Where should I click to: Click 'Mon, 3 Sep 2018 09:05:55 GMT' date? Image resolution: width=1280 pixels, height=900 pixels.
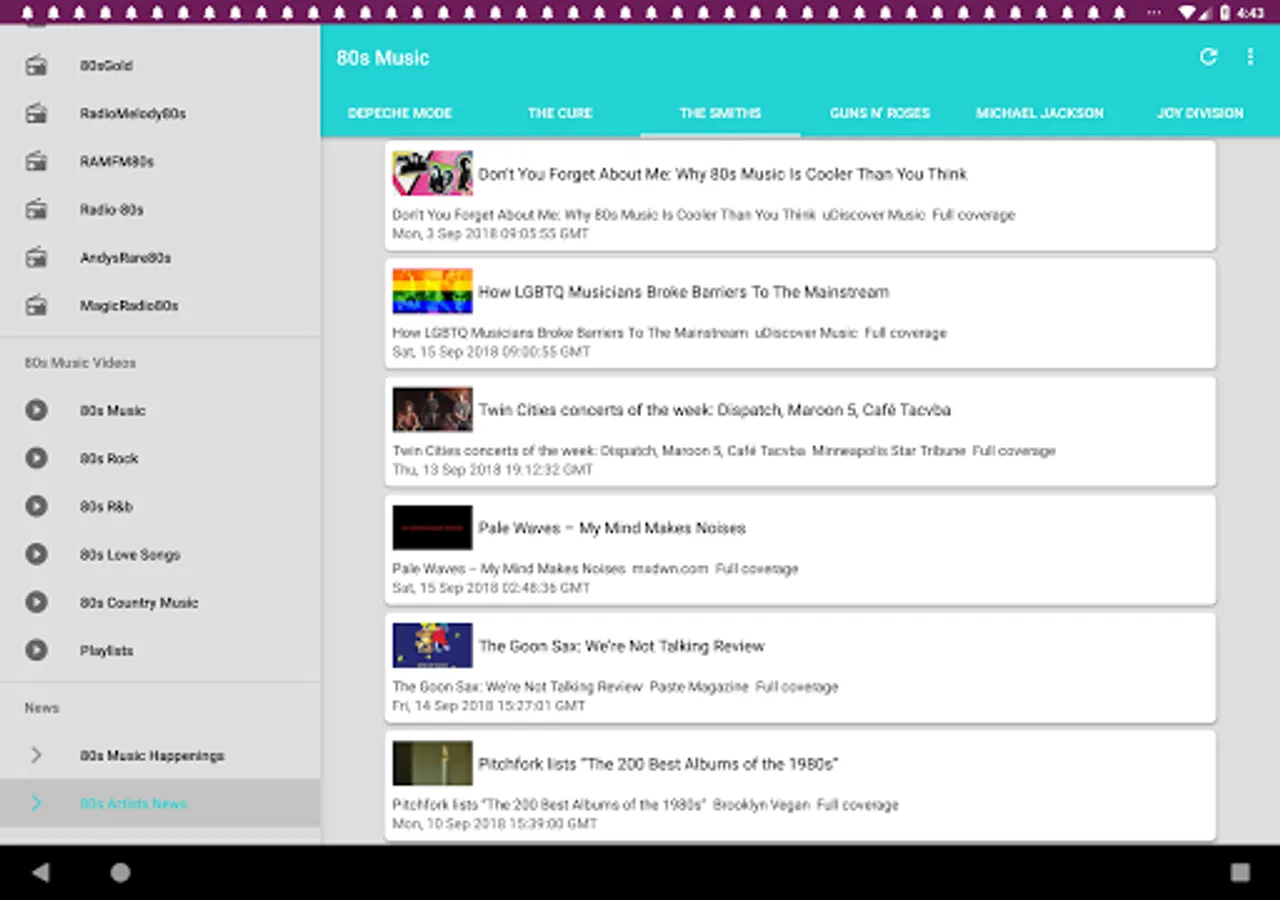(x=490, y=234)
